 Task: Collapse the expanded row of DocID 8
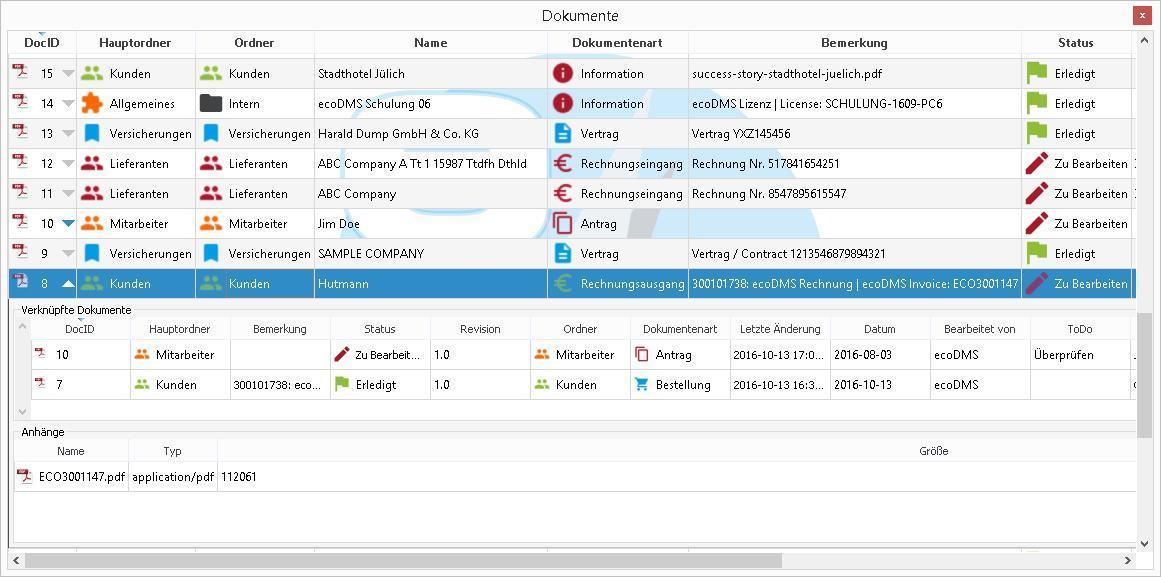[x=68, y=284]
